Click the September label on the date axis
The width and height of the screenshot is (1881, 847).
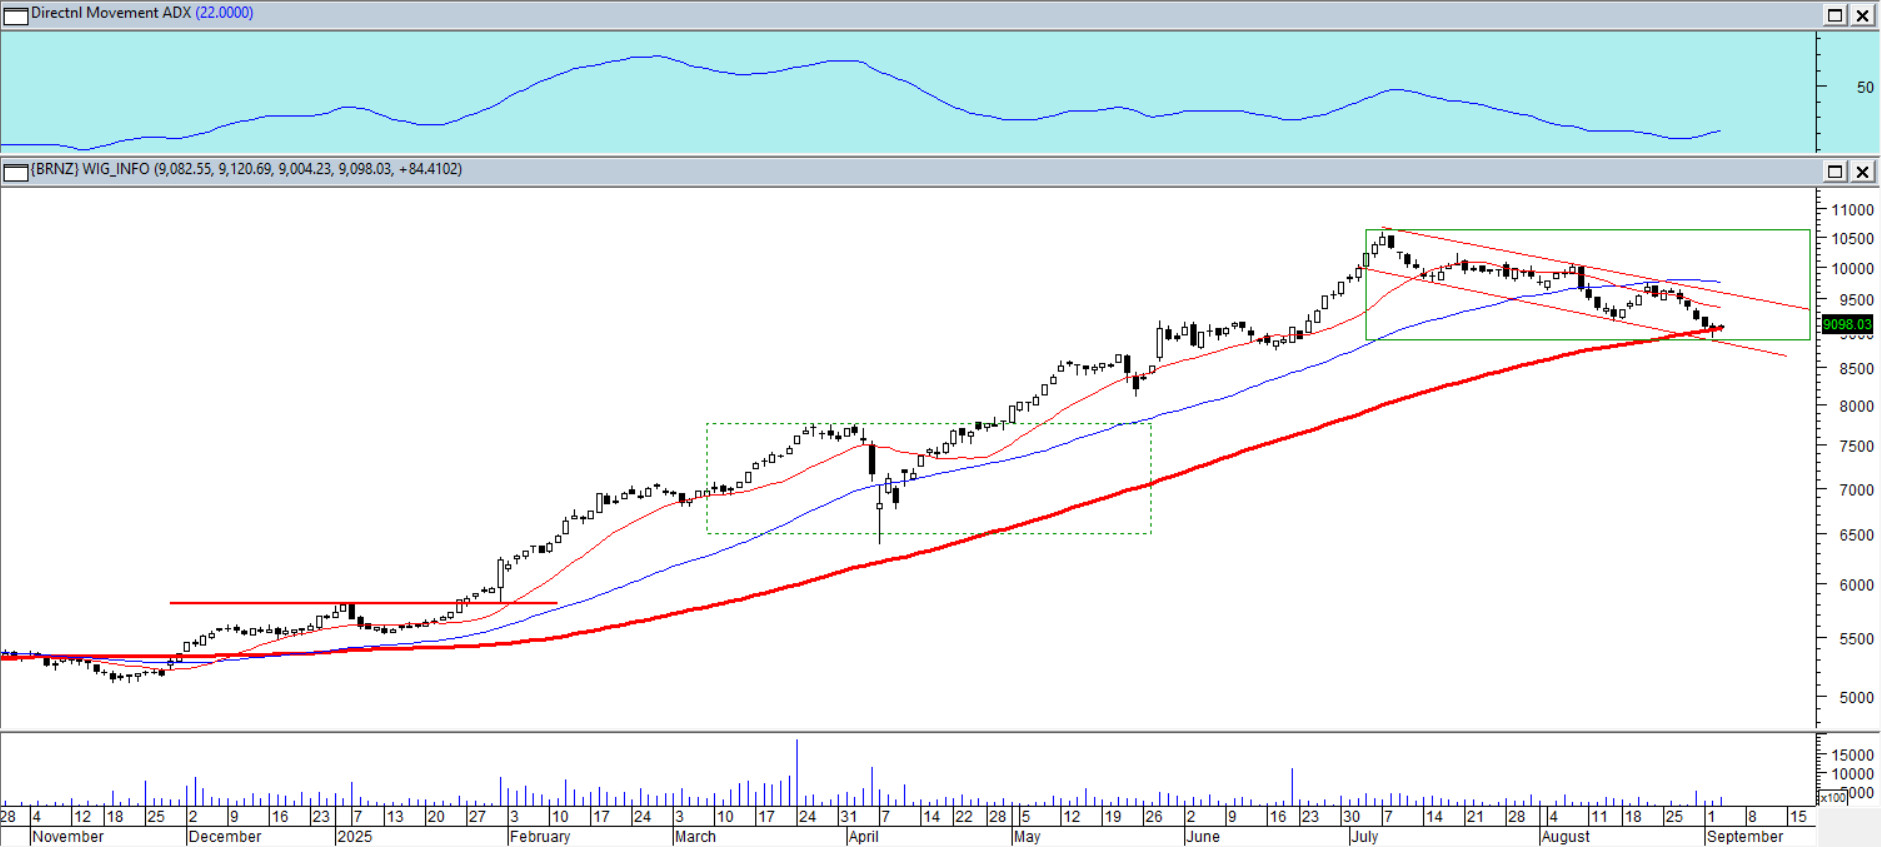click(1744, 836)
